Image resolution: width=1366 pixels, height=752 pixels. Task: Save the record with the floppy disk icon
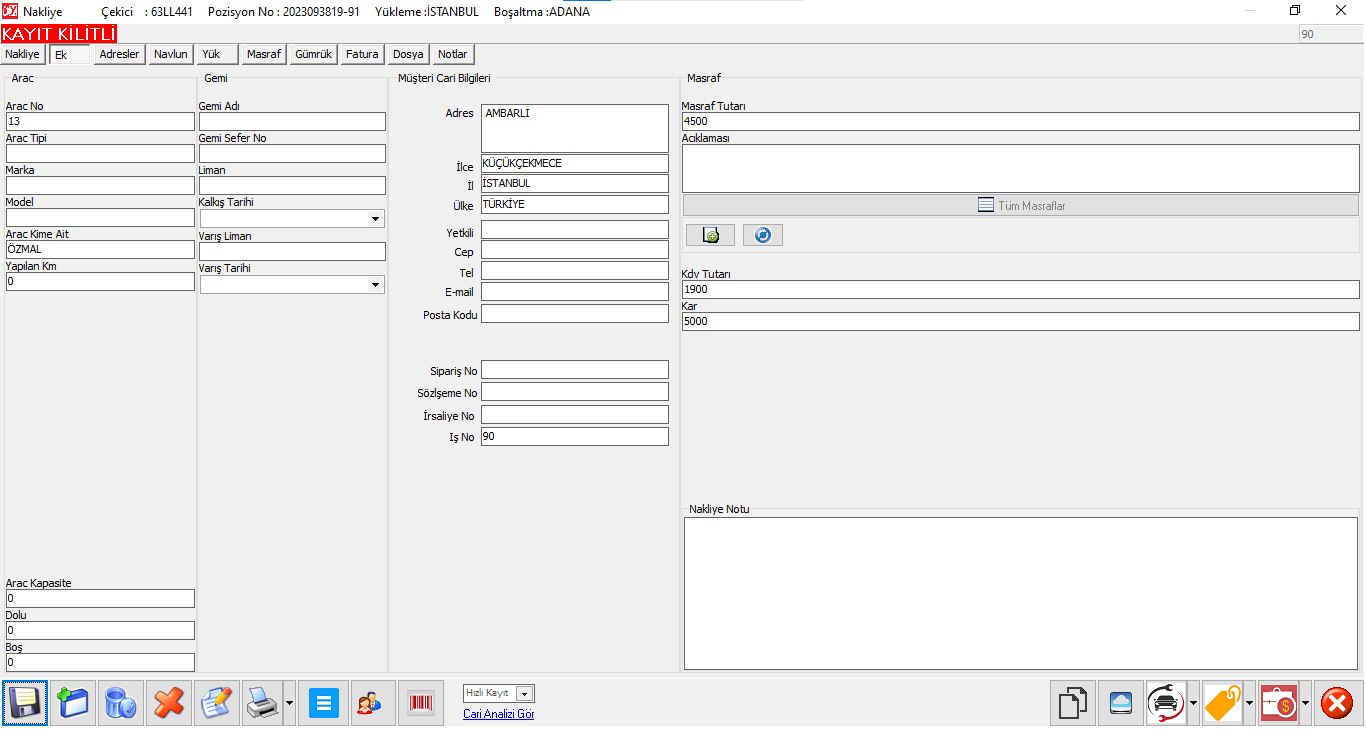point(24,703)
